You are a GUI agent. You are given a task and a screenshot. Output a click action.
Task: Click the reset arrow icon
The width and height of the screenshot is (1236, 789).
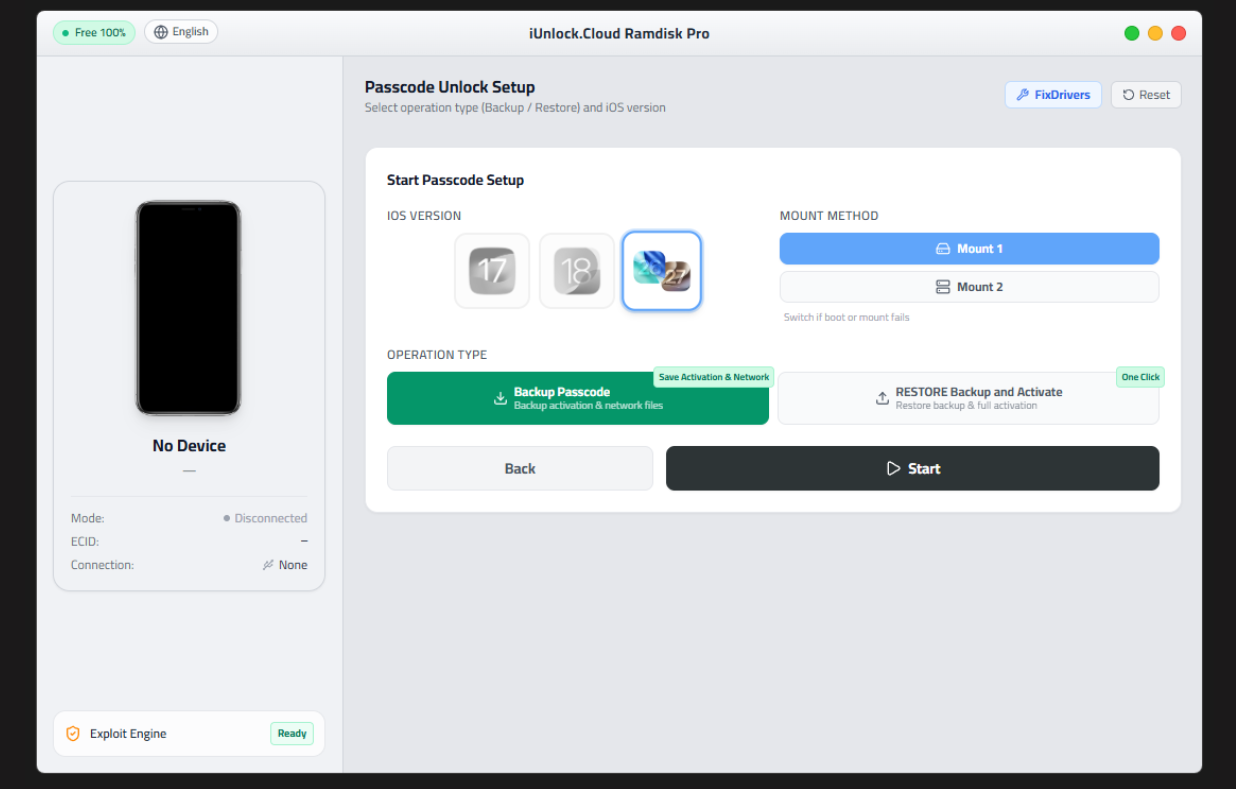coord(1129,95)
